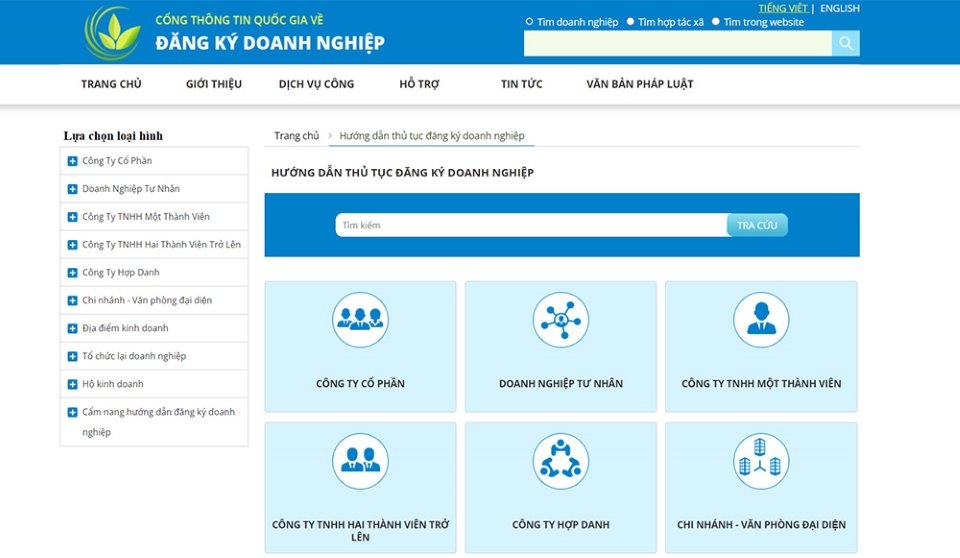960x558 pixels.
Task: Open Tổ chức lại doanh nghiệp sidebar link
Action: (134, 356)
